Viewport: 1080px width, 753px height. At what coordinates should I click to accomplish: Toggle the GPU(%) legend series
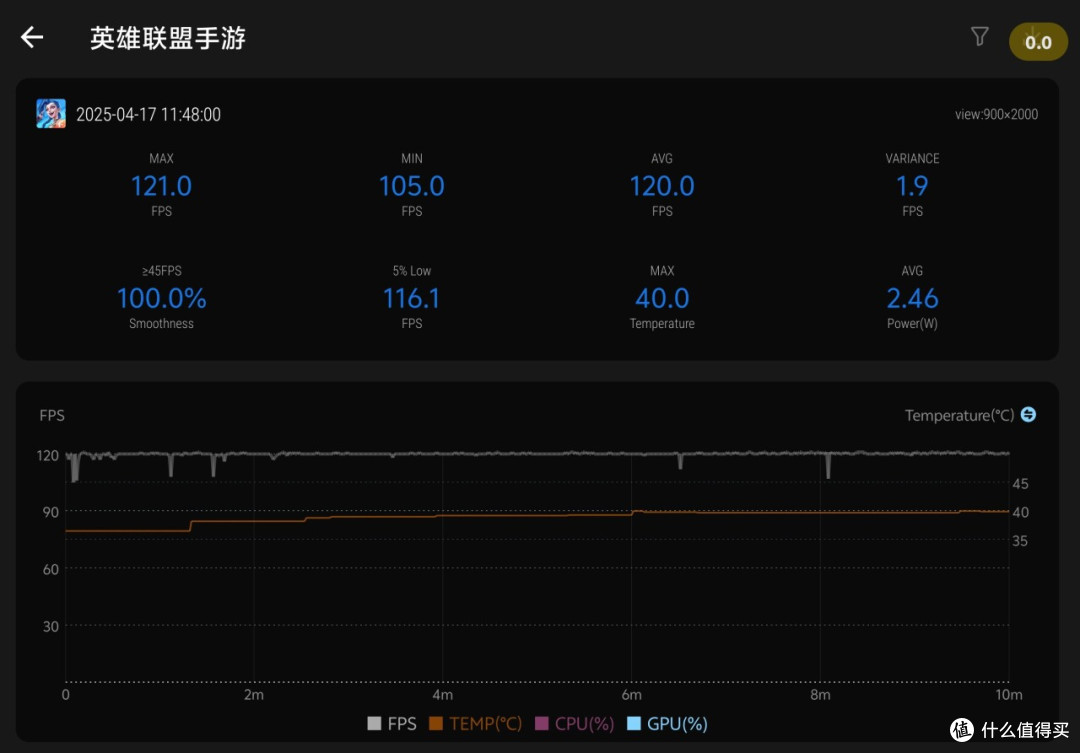(667, 723)
